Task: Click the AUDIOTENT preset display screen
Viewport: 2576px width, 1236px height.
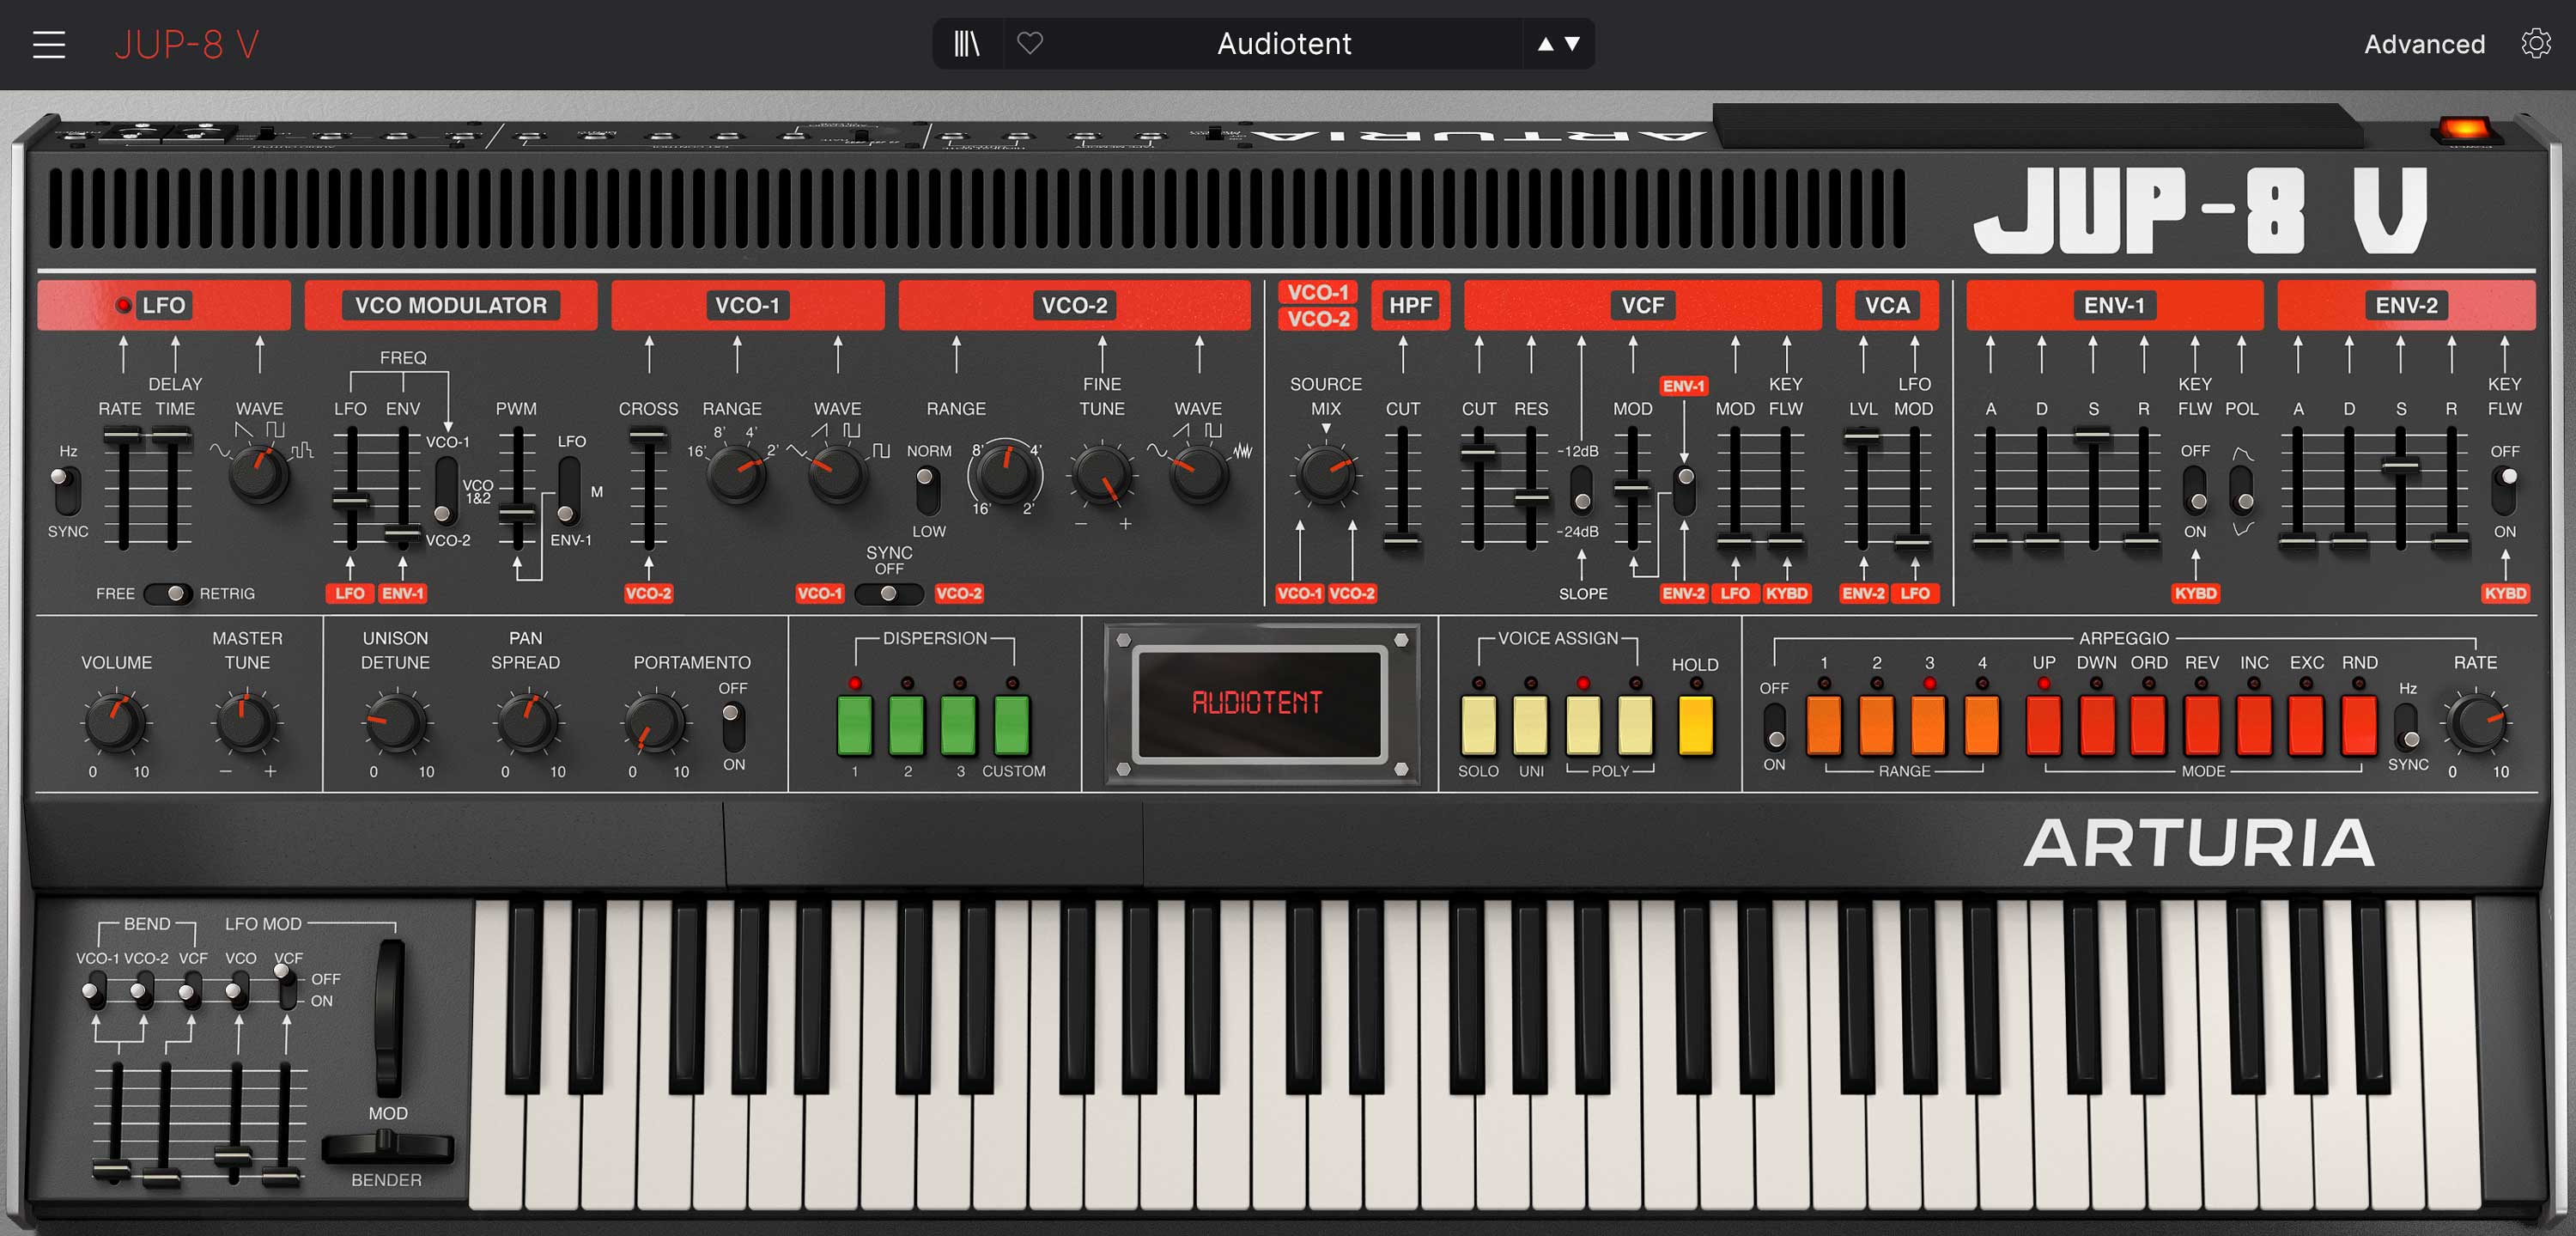Action: coord(1257,703)
